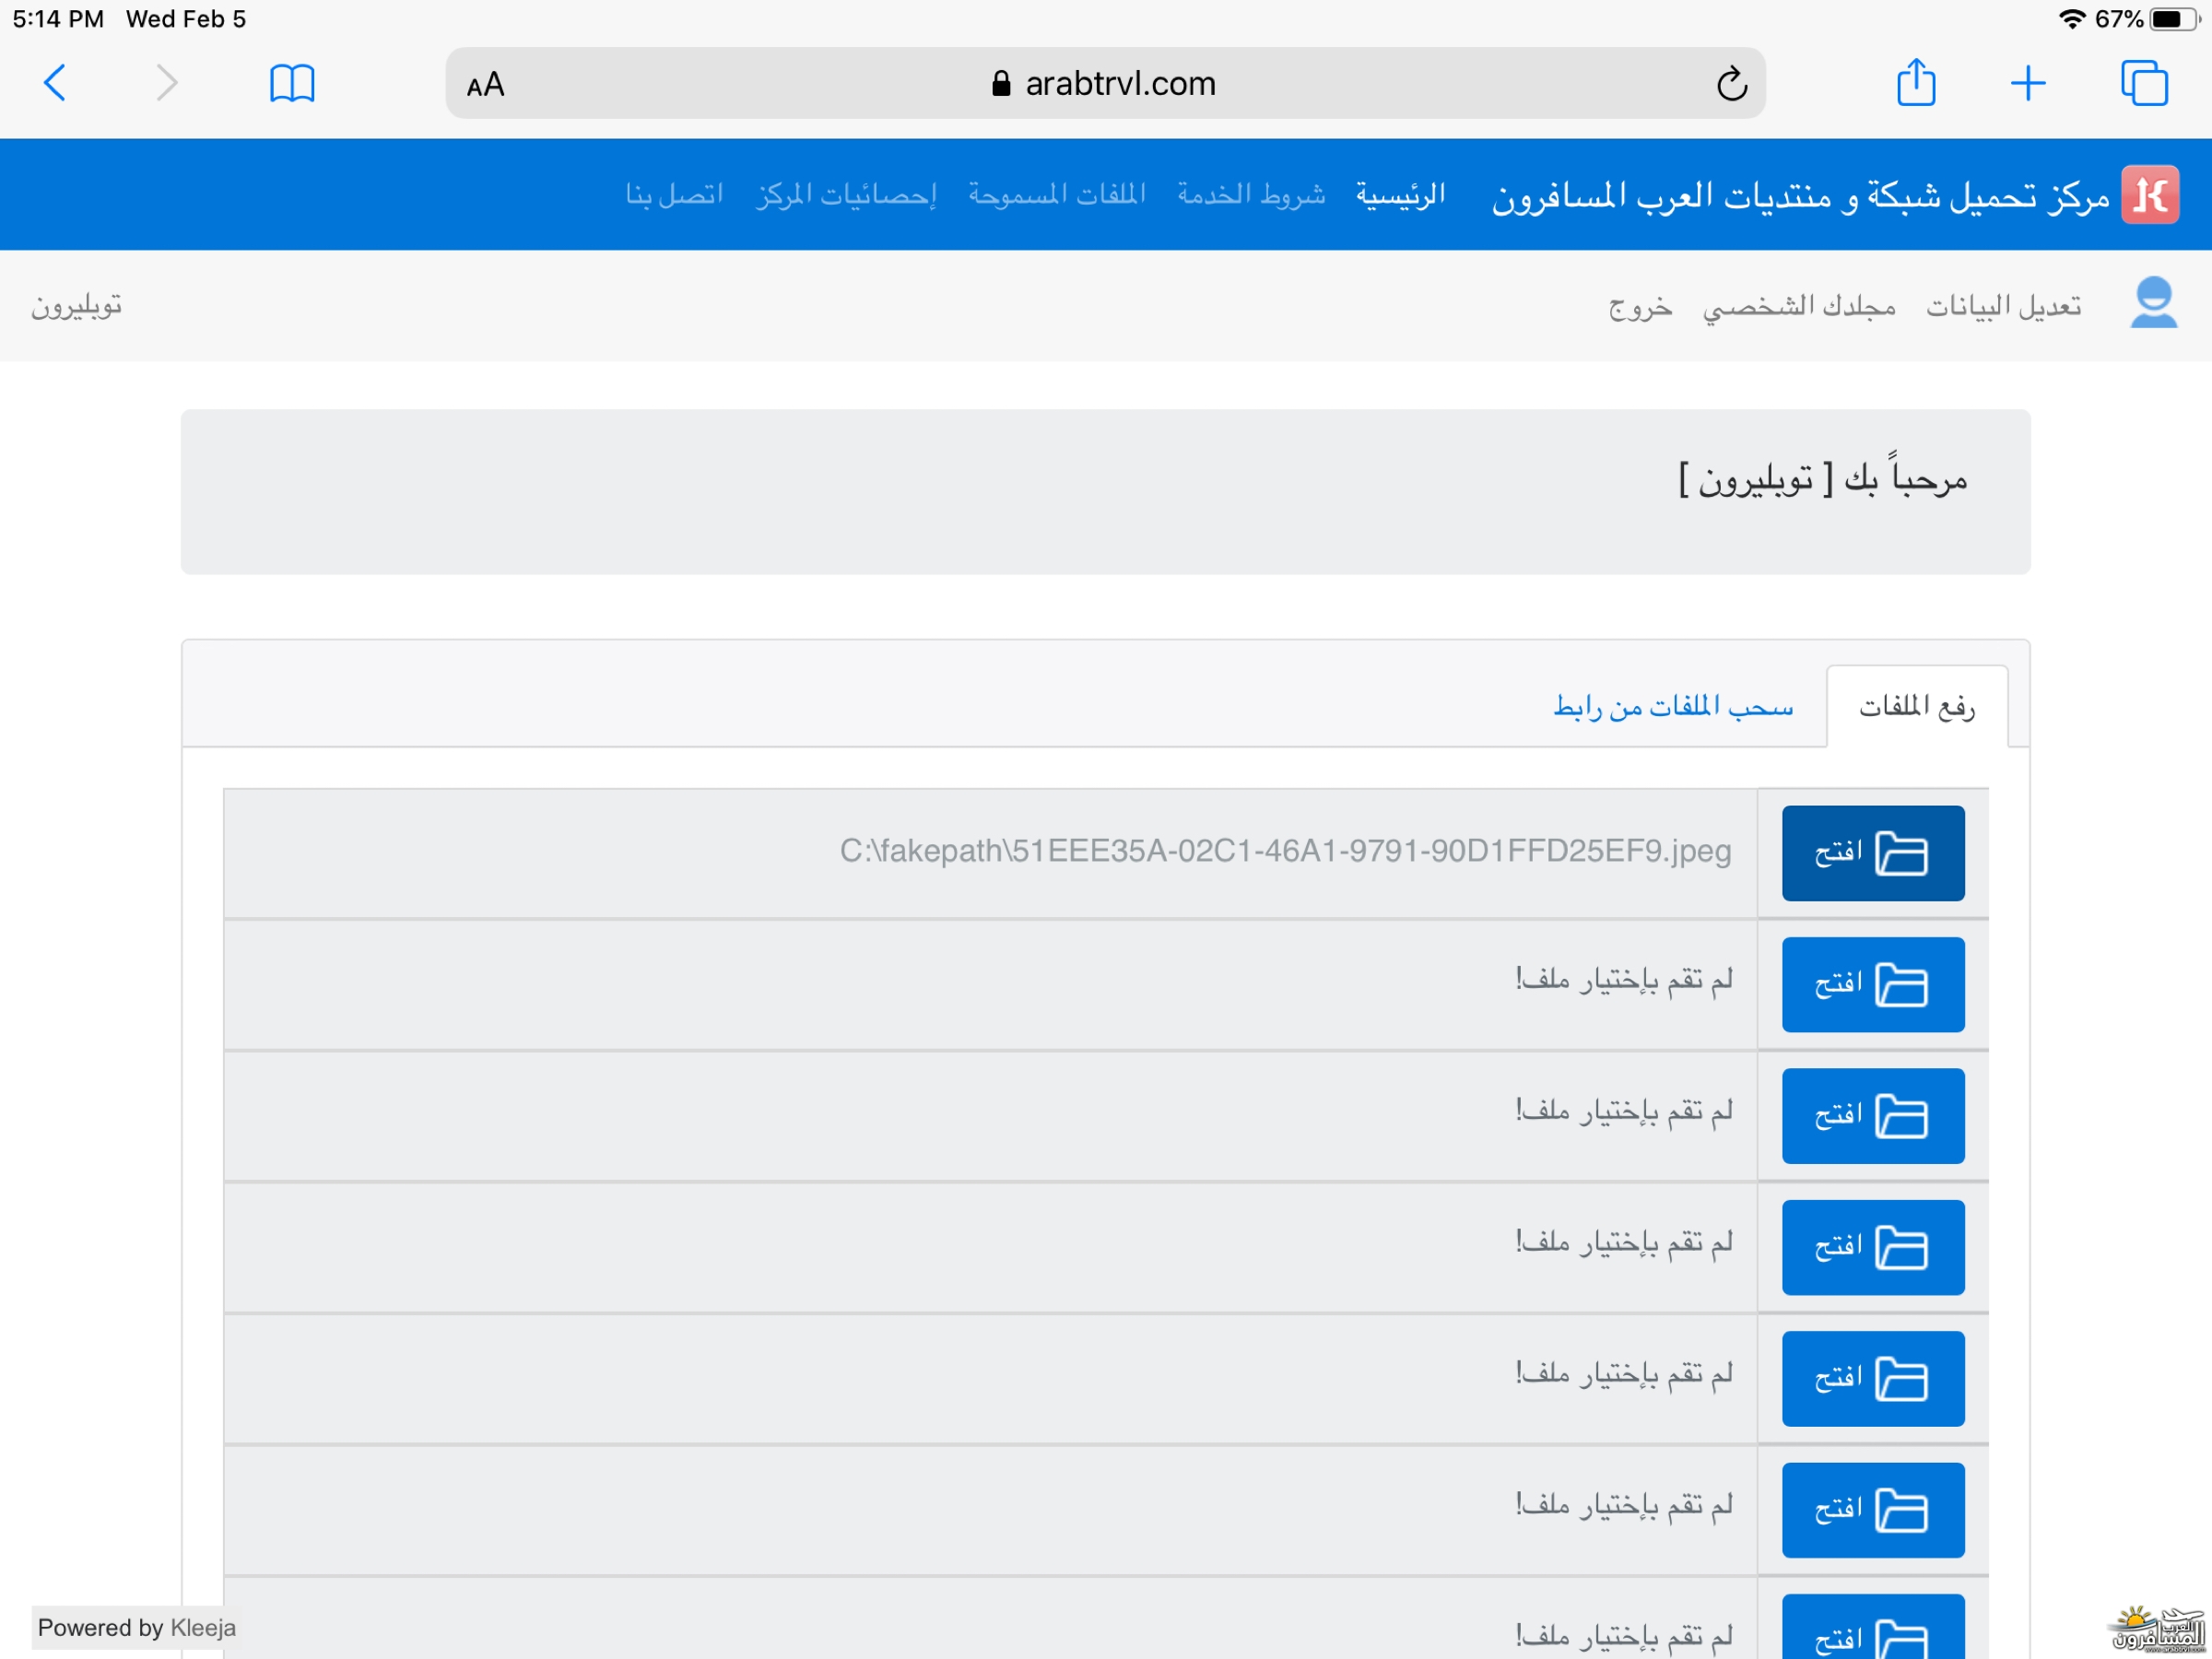Open إحصائيات المركز page
Image resolution: width=2212 pixels, height=1659 pixels.
point(846,194)
